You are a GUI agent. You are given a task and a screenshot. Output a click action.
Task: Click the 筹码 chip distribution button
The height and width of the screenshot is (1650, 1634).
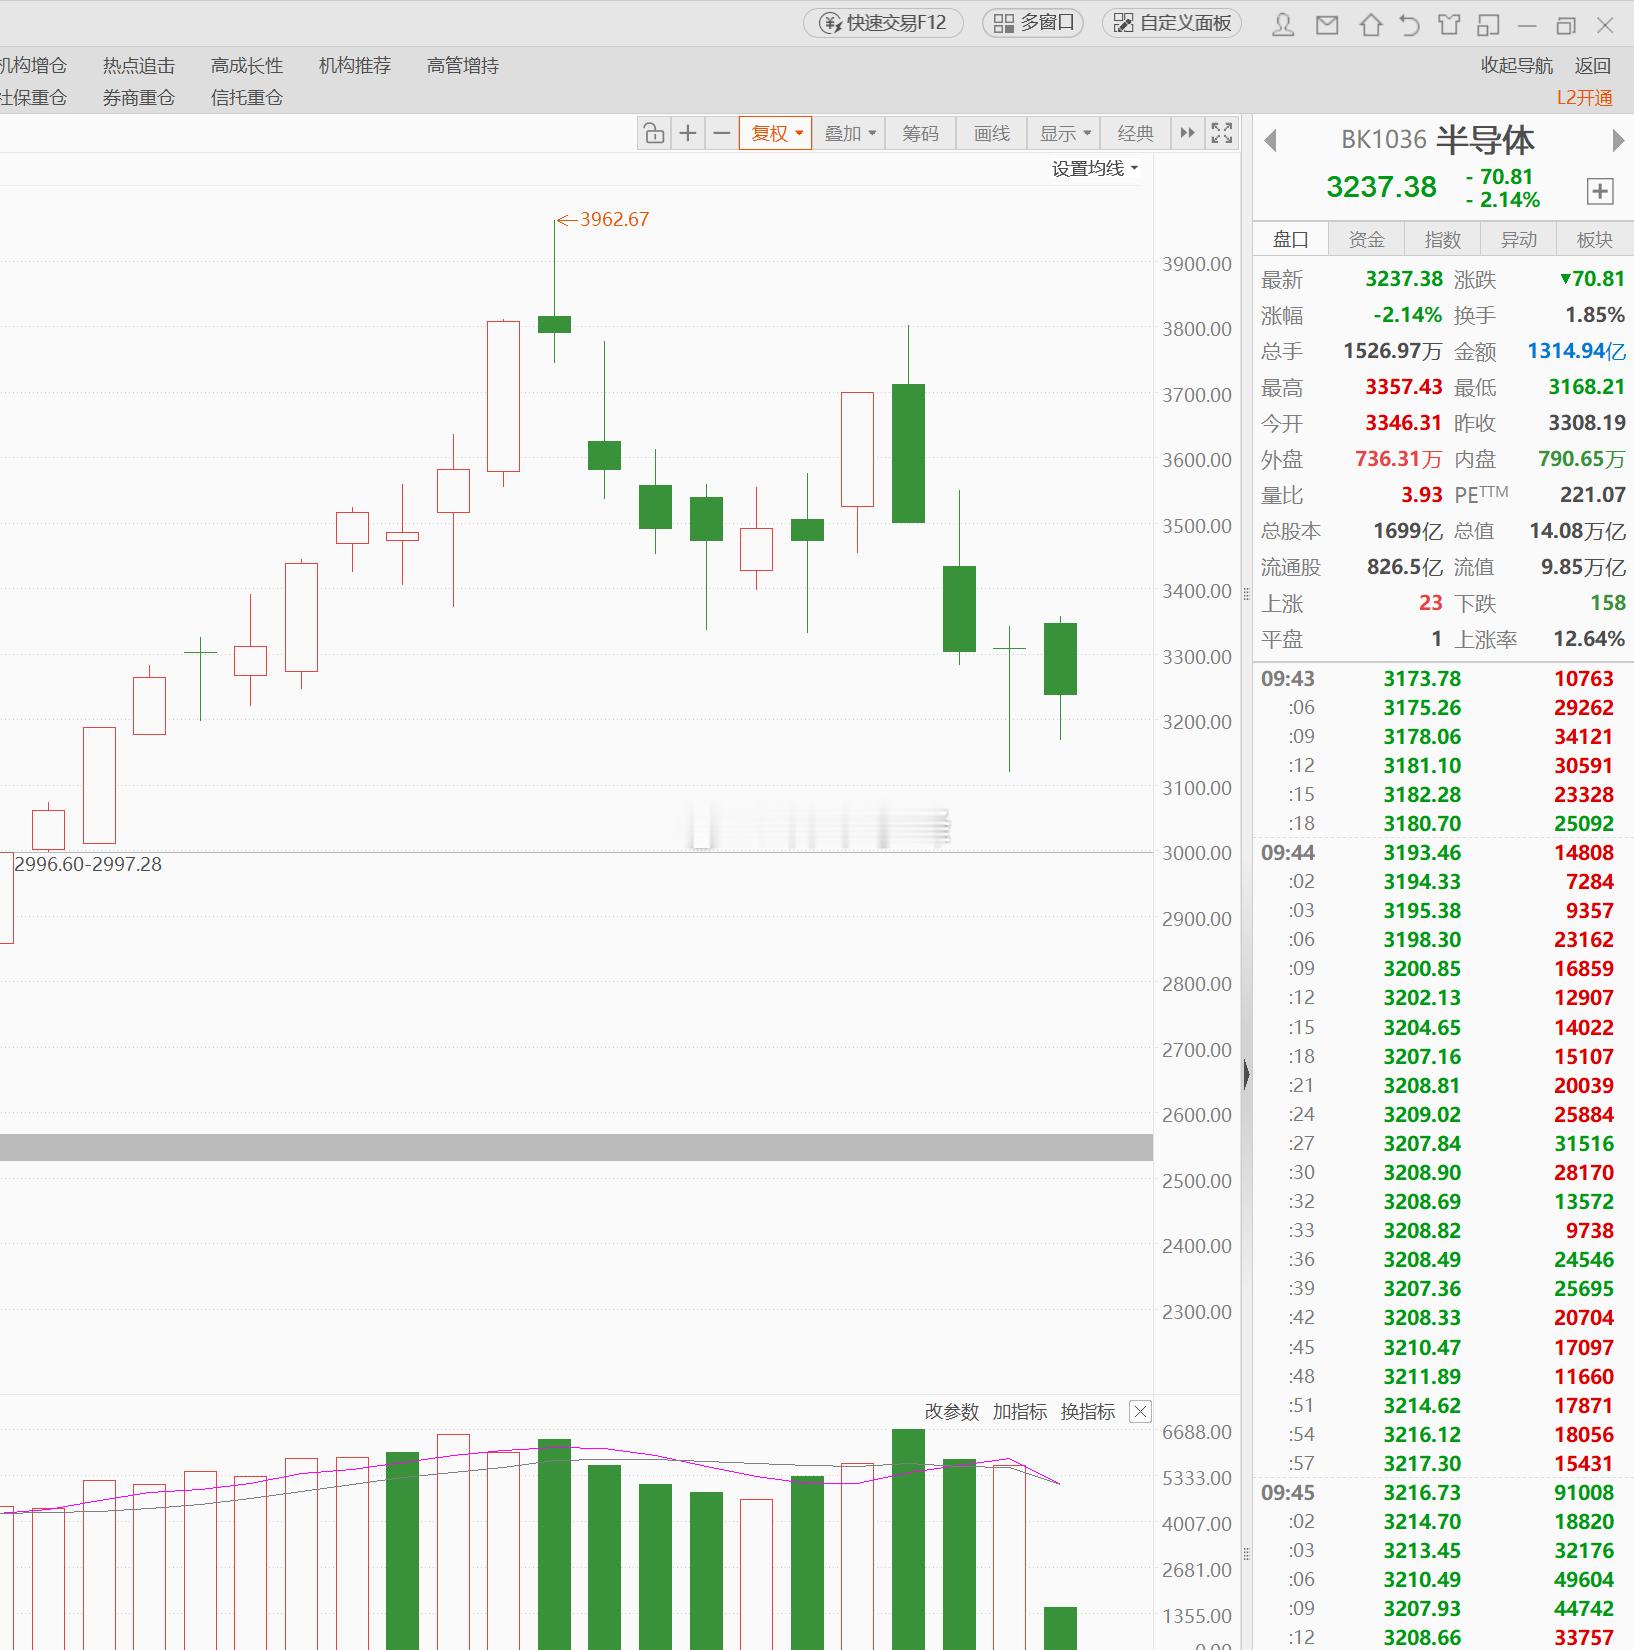(x=920, y=133)
